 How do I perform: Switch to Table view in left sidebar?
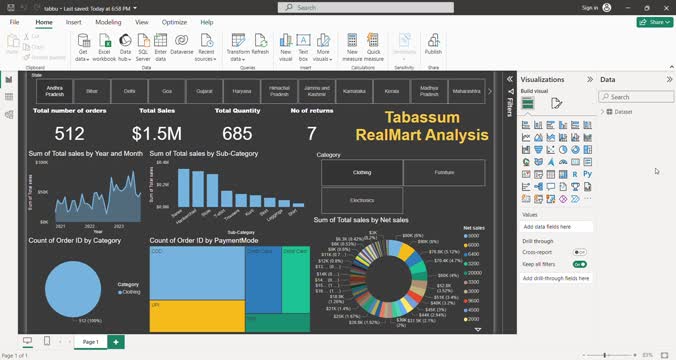pos(9,97)
